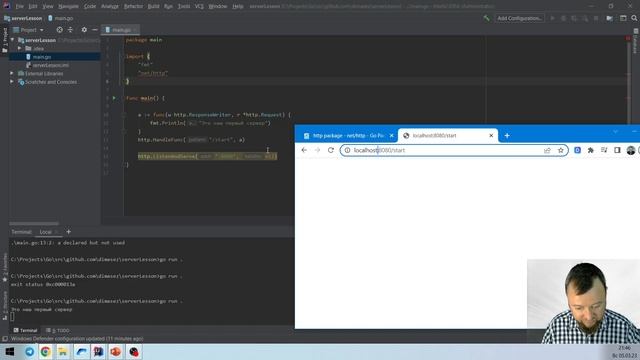Click main.go breadcrumb in navigation bar
This screenshot has width=640, height=360.
61,18
